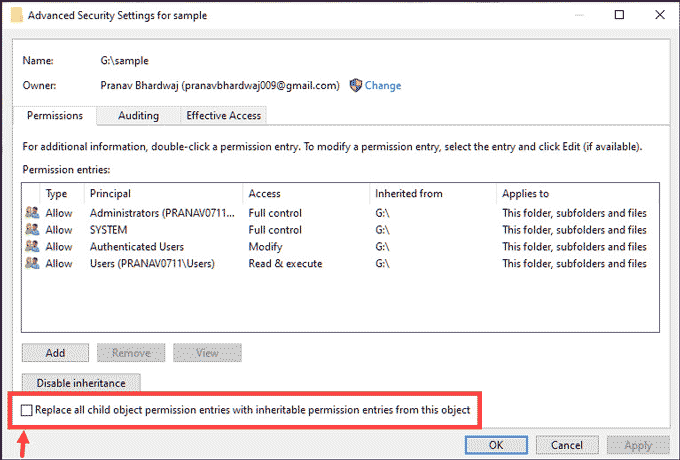Image resolution: width=680 pixels, height=460 pixels.
Task: Click Disable inheritance button
Action: [x=81, y=383]
